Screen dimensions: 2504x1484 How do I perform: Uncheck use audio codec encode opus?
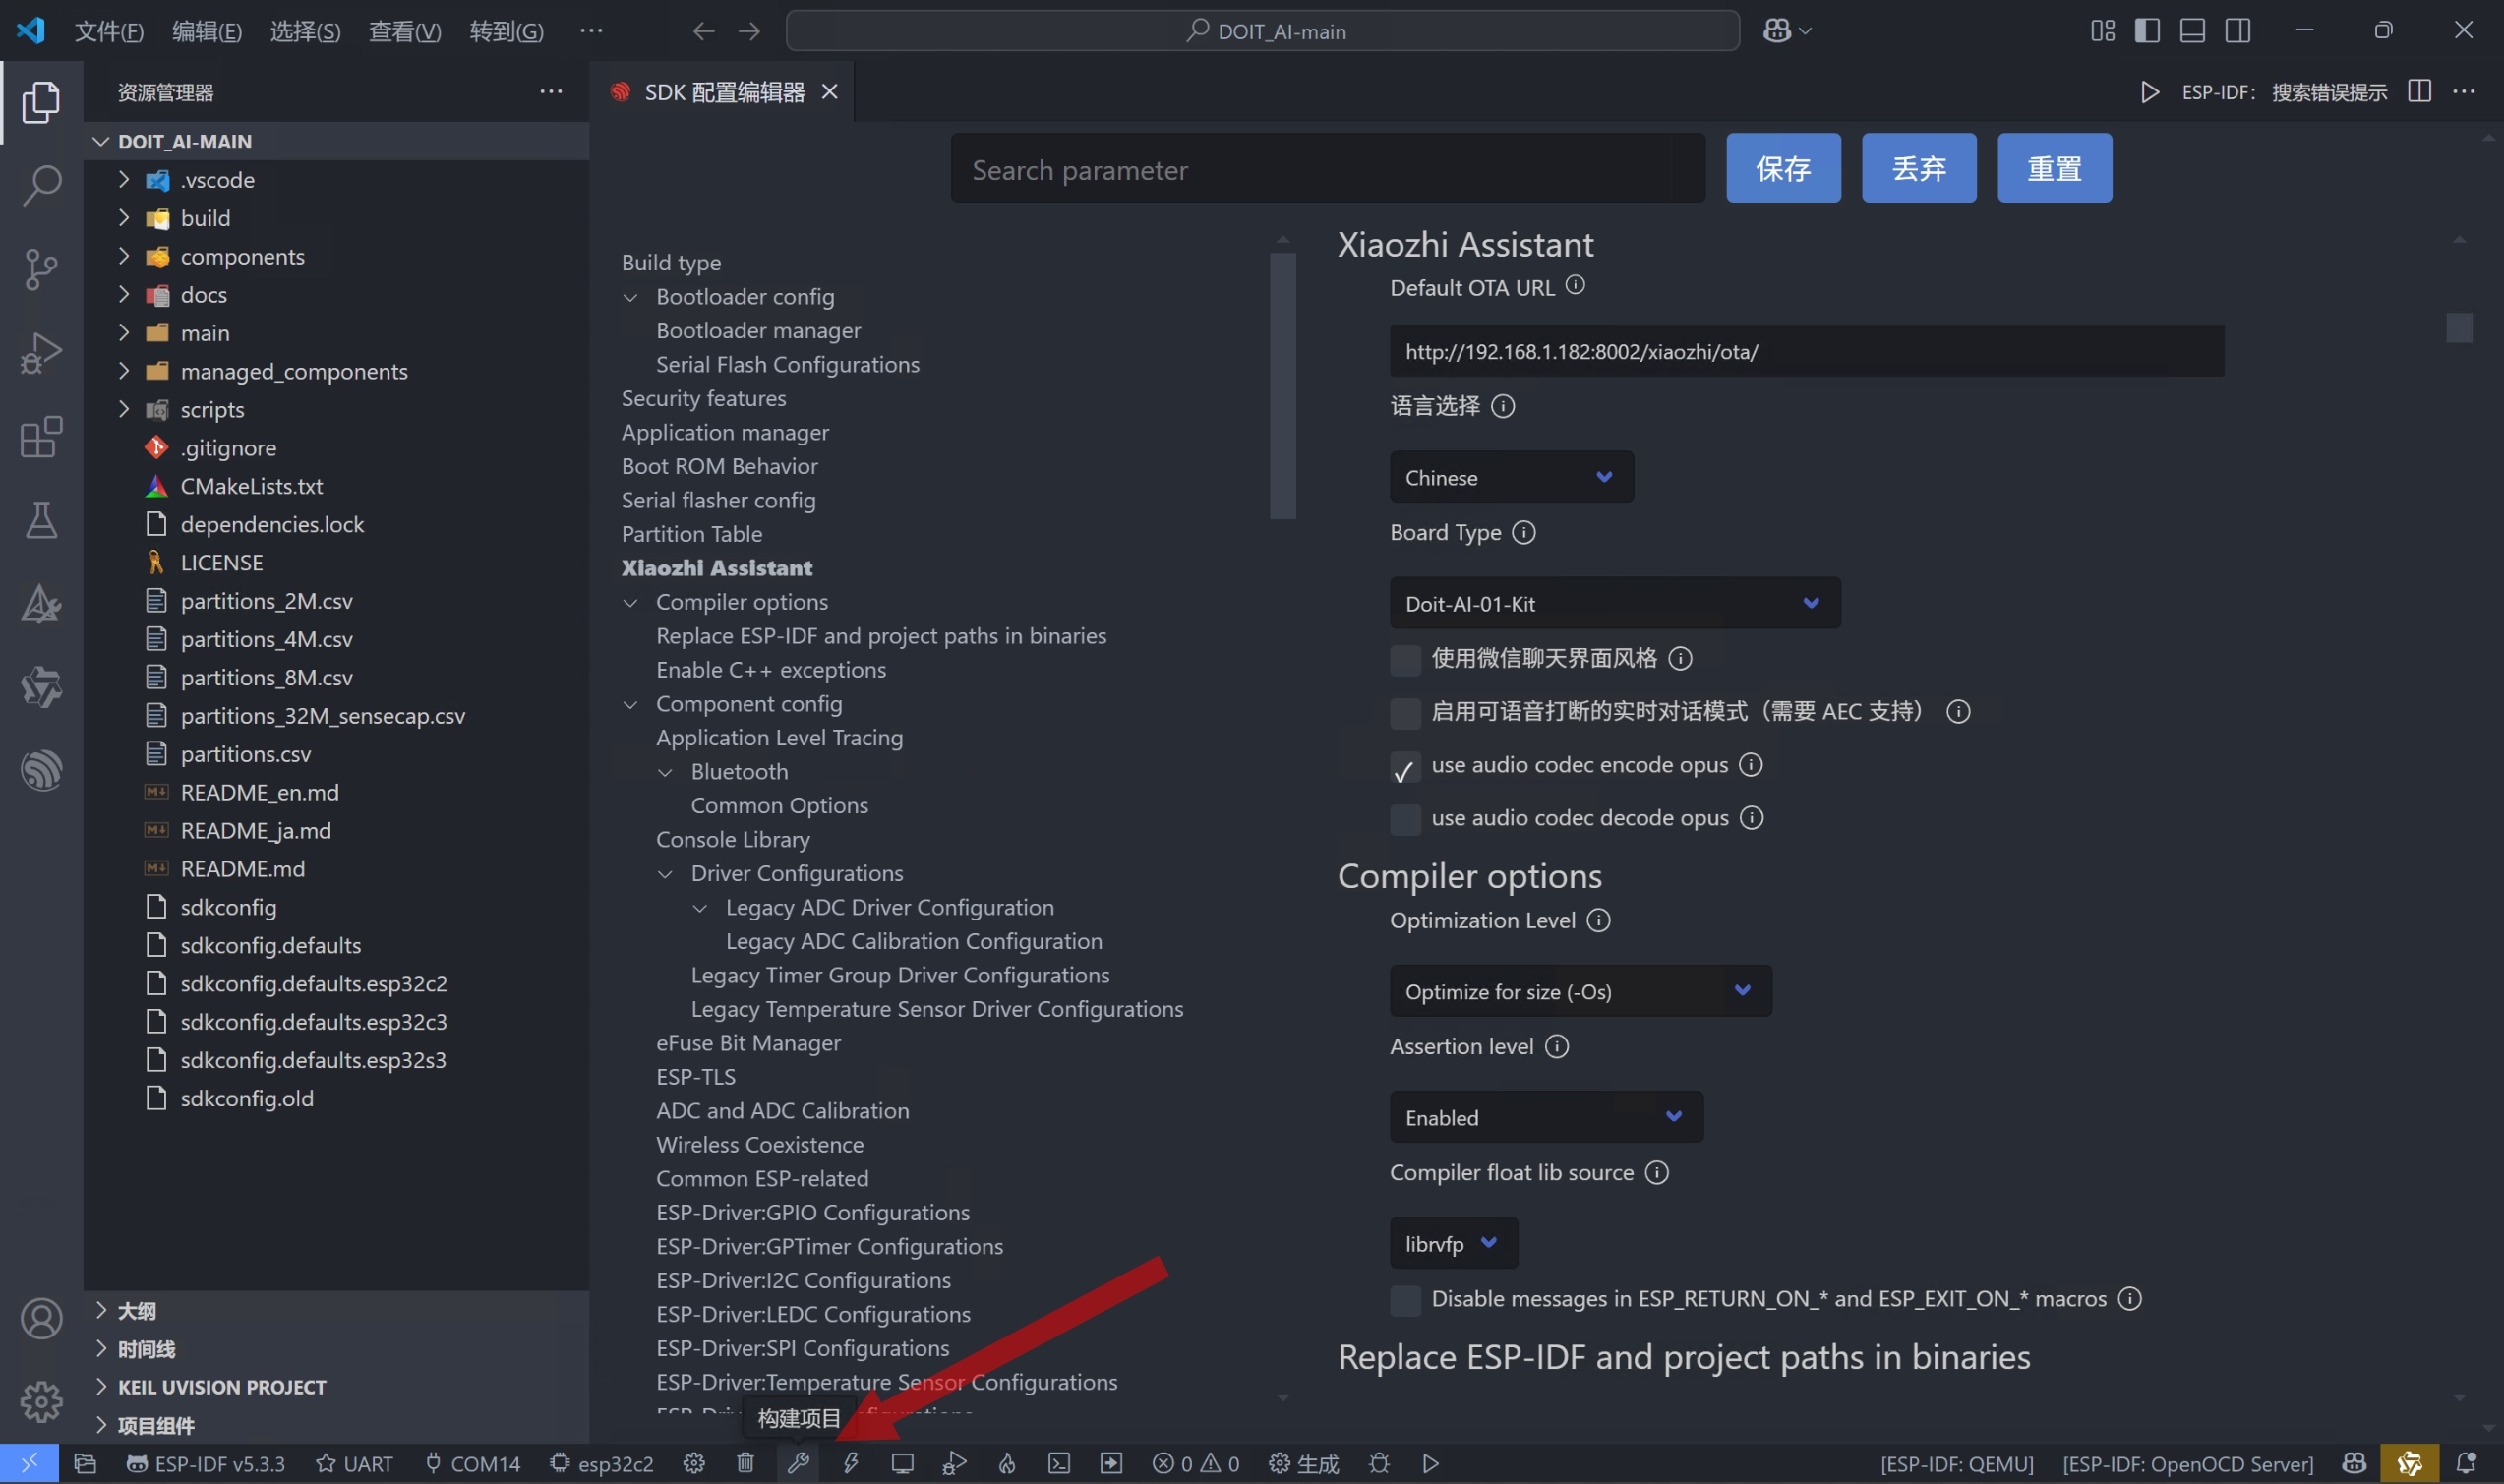tap(1405, 767)
